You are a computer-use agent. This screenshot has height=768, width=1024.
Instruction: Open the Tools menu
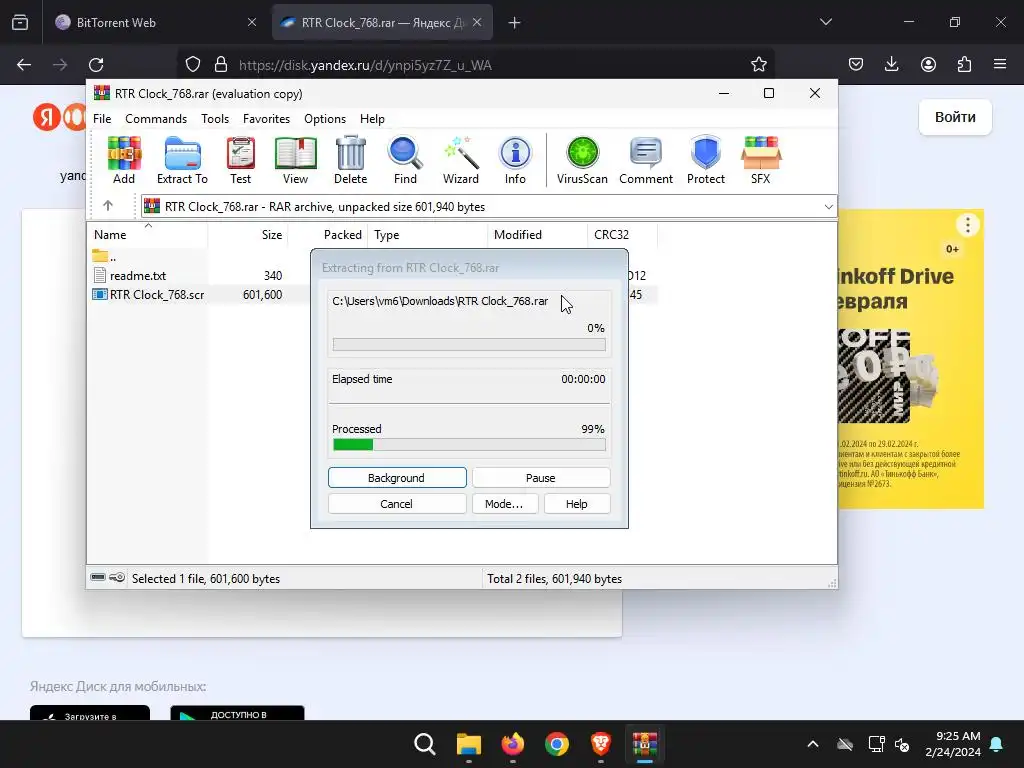pyautogui.click(x=215, y=119)
